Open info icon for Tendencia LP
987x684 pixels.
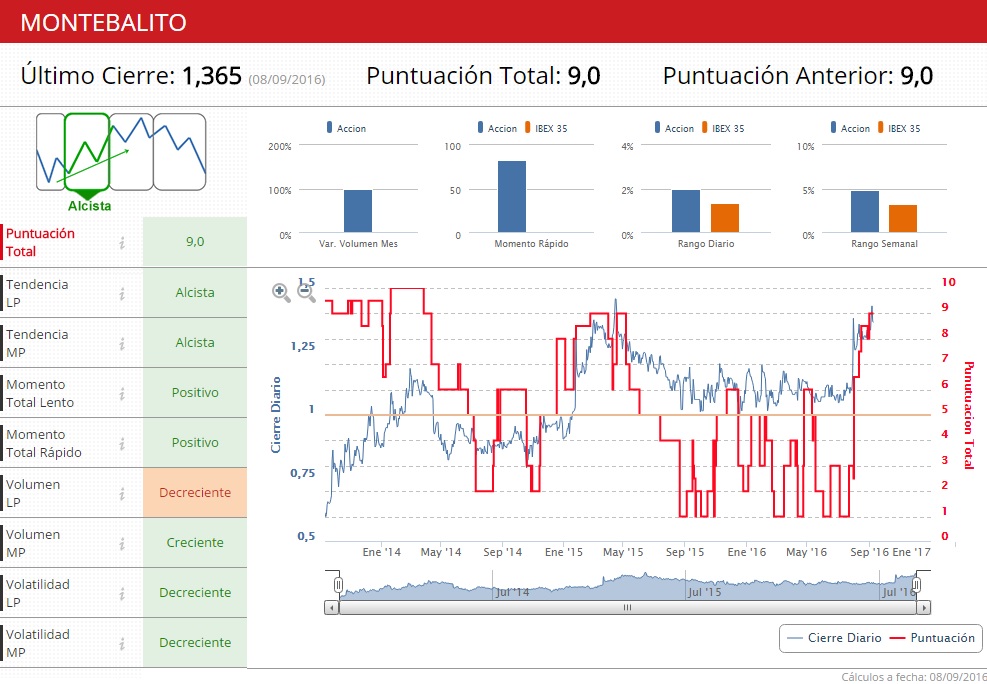click(x=122, y=293)
